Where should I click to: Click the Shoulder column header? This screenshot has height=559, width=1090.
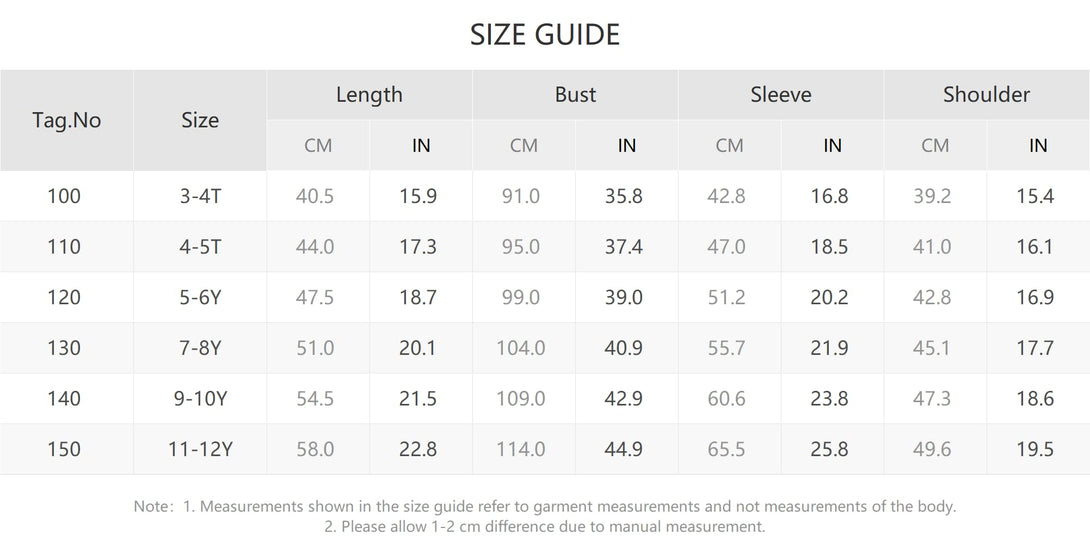click(x=986, y=95)
